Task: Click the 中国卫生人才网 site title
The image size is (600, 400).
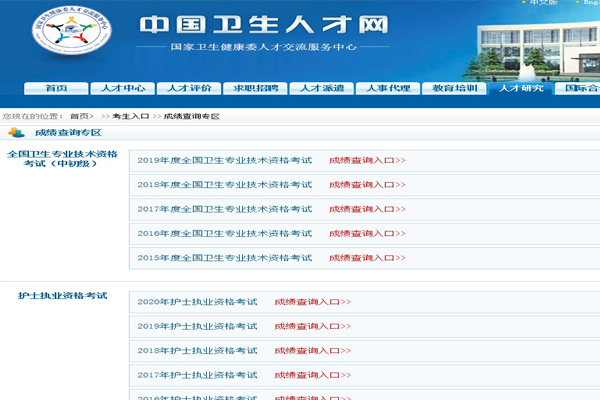Action: (264, 24)
